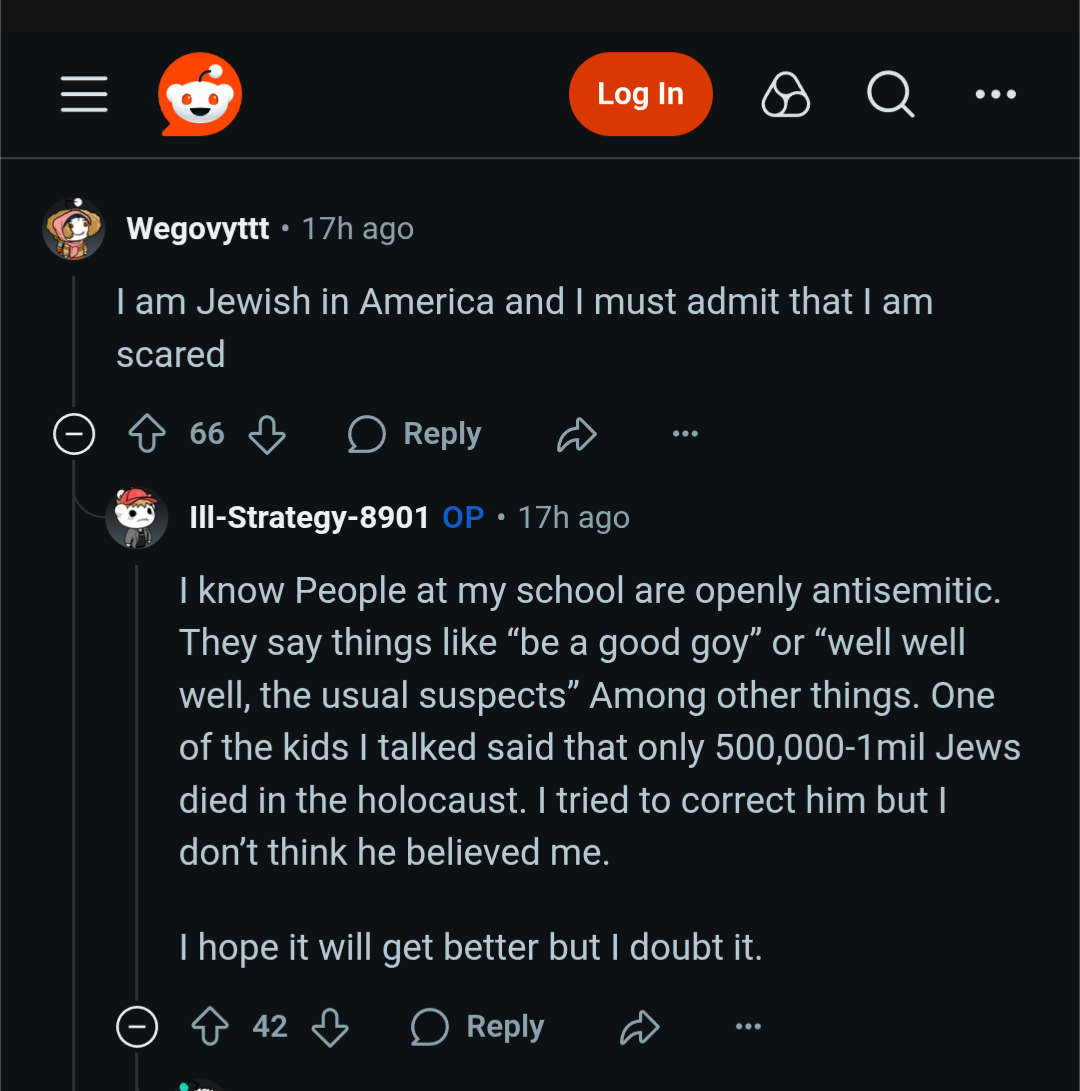
Task: Upvote the comment with 66 points
Action: coord(147,434)
